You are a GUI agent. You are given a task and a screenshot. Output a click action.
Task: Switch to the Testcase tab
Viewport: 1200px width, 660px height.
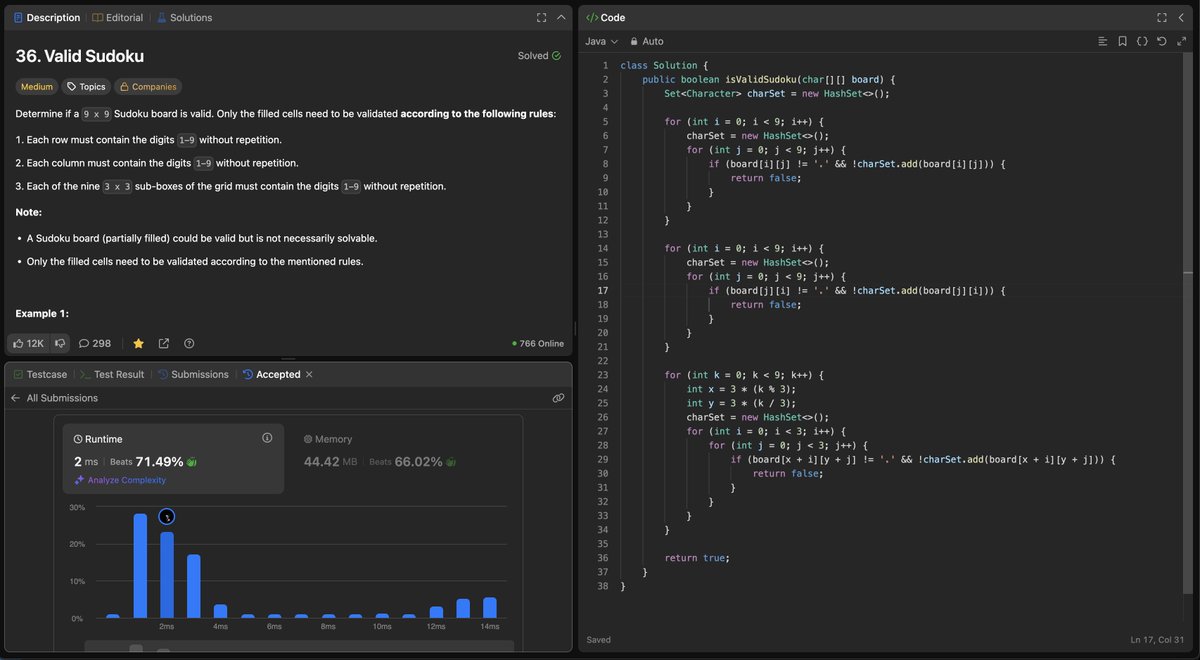click(x=40, y=374)
